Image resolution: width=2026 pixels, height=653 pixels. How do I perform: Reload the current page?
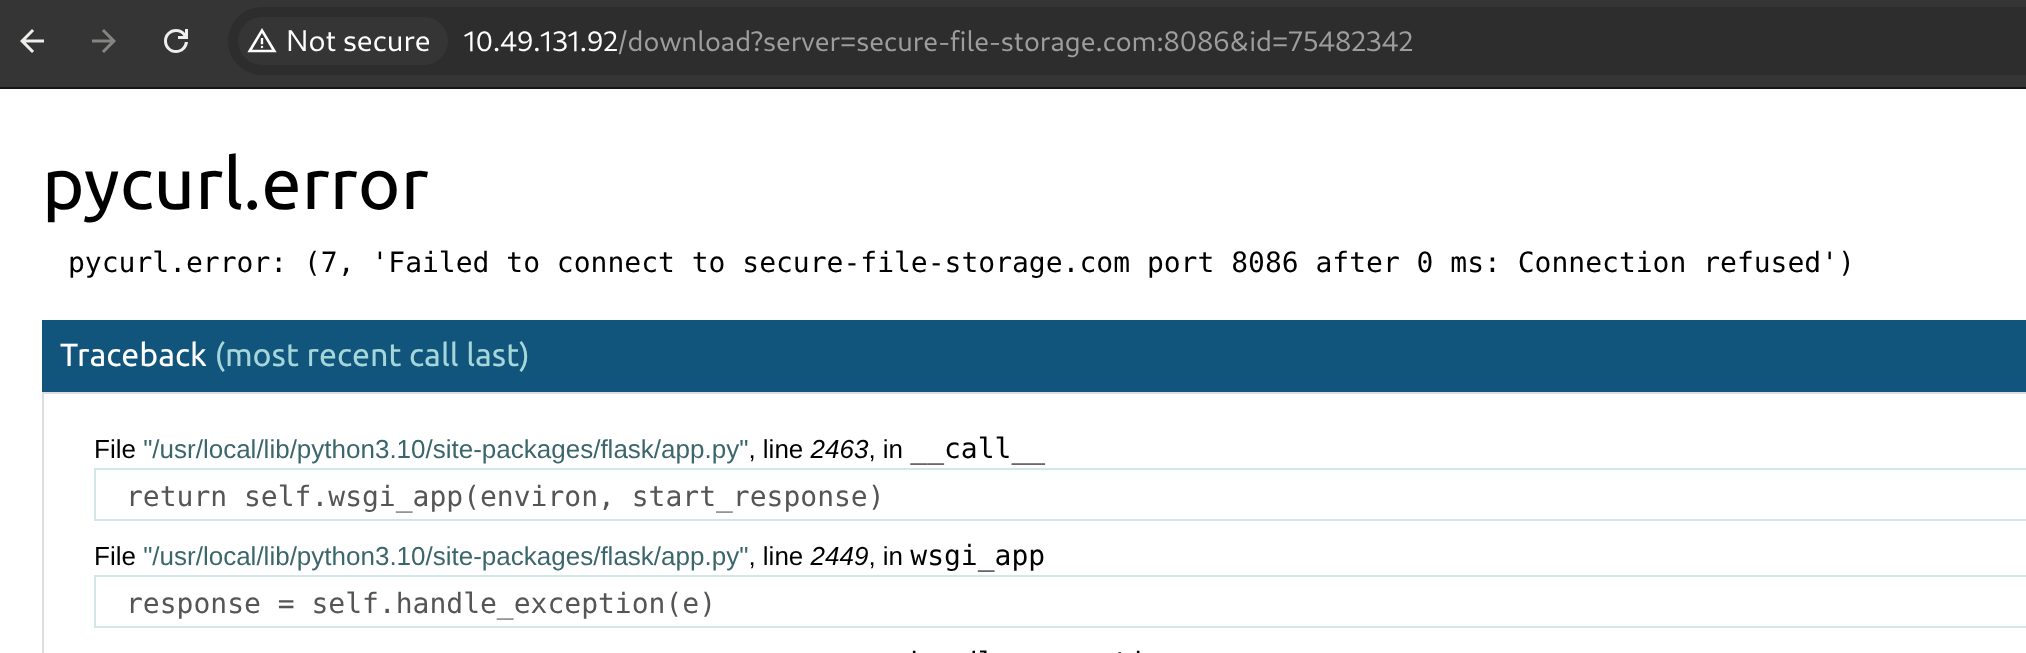pyautogui.click(x=176, y=41)
